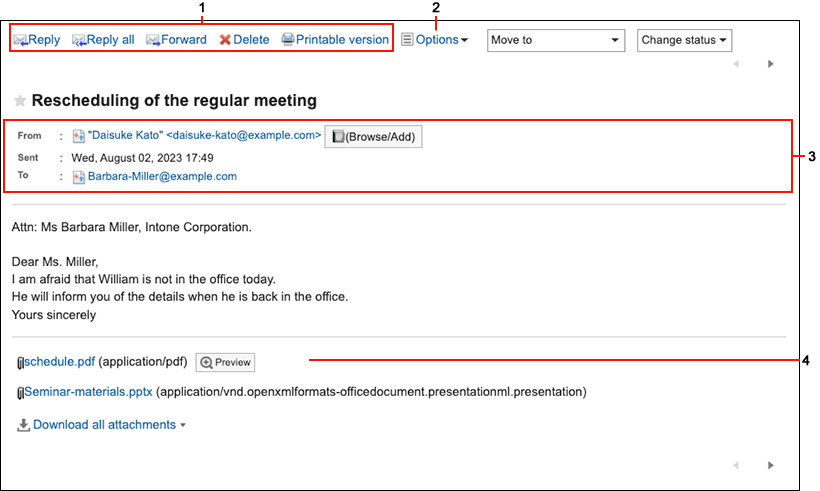Star the Rescheduling of the regular meeting email
This screenshot has width=820, height=491.
pyautogui.click(x=20, y=100)
